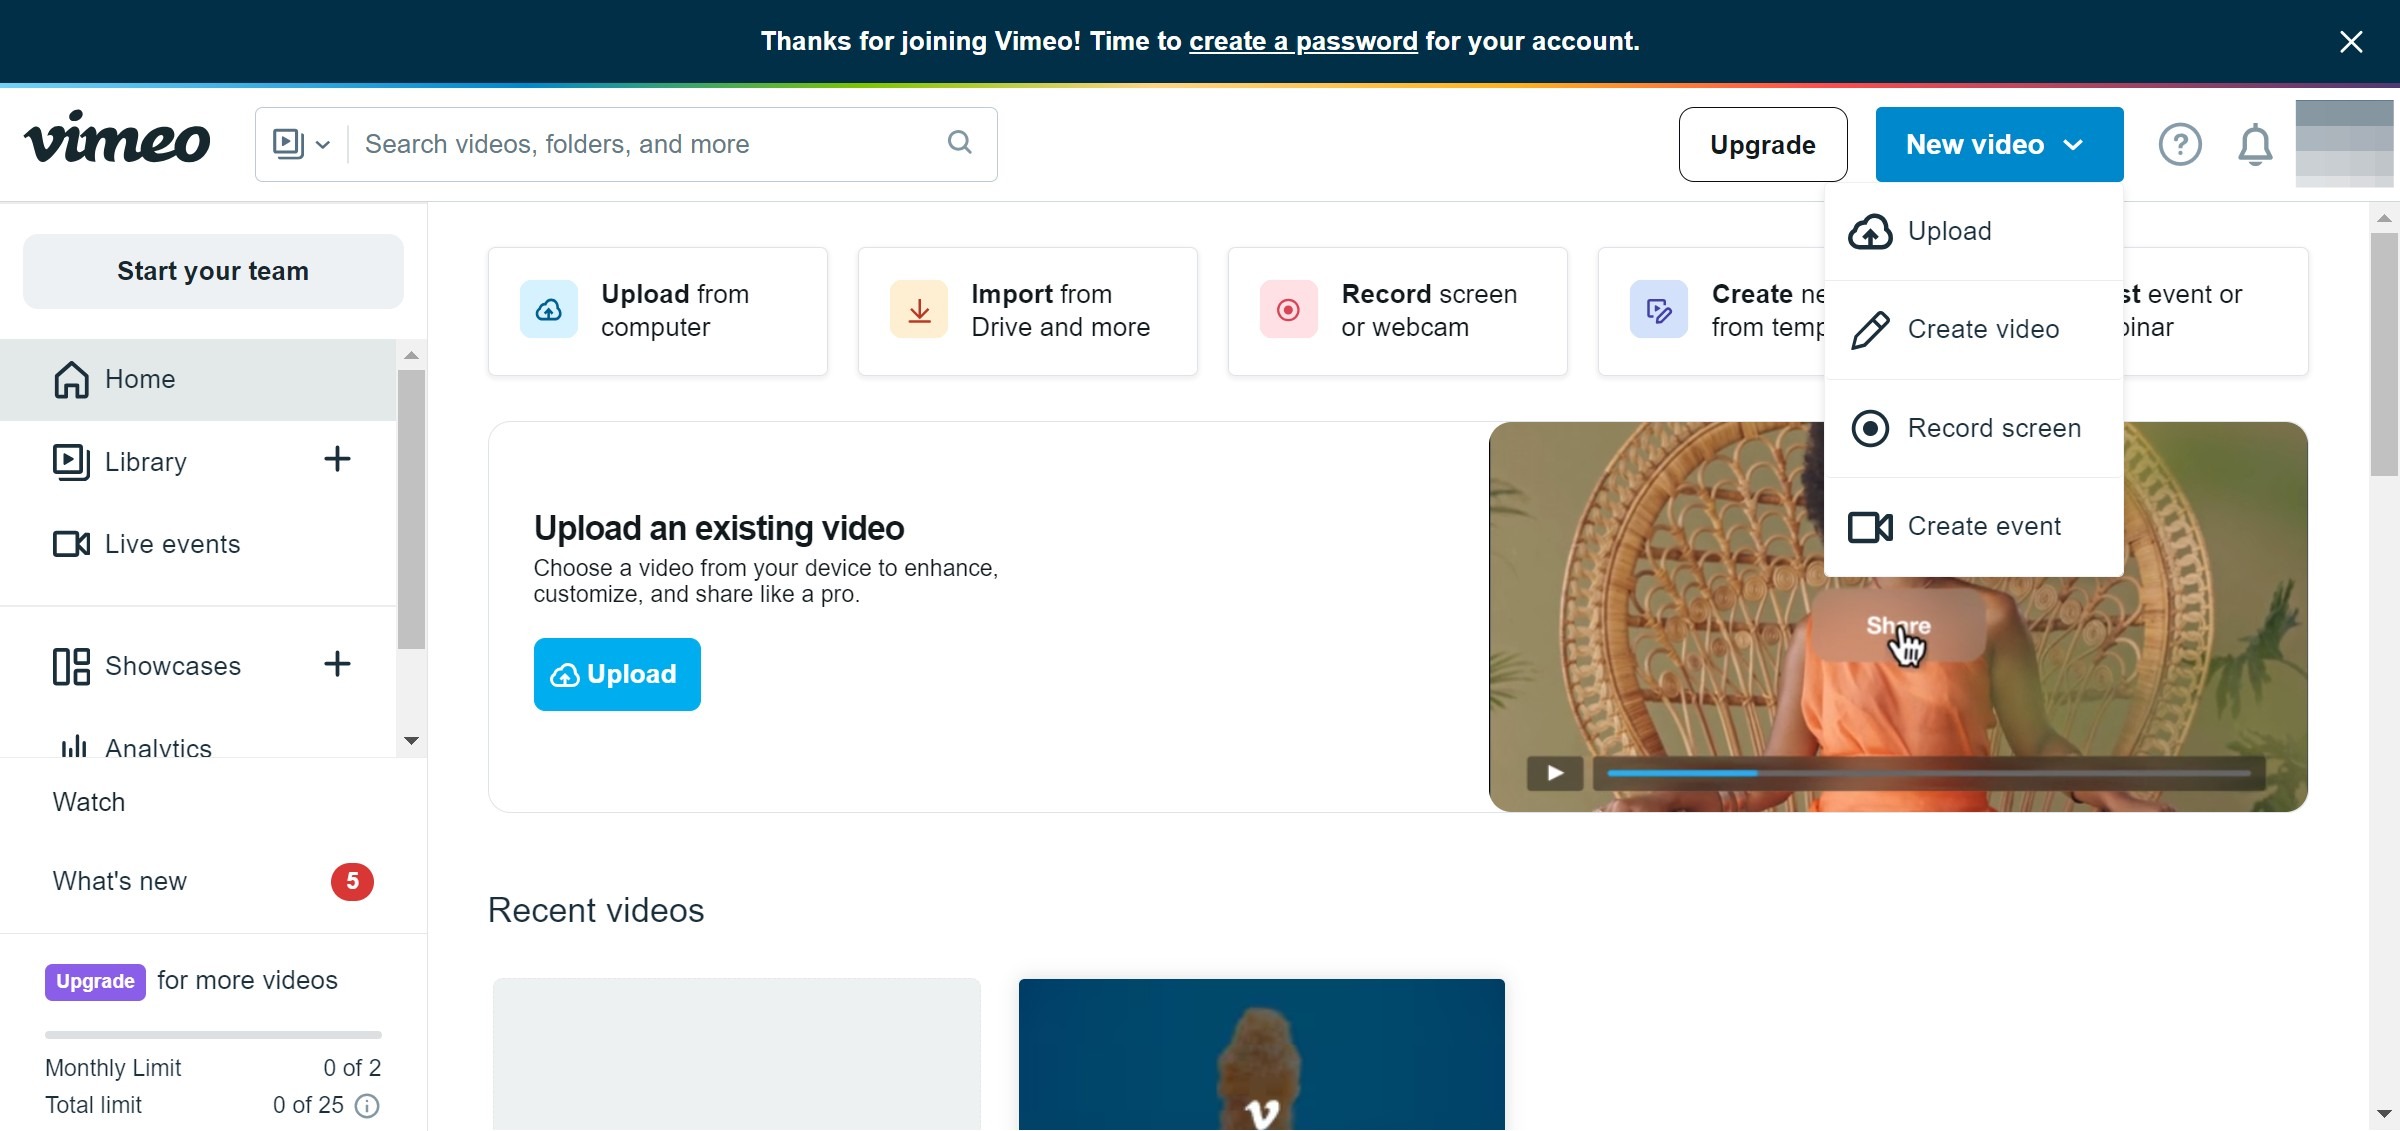This screenshot has height=1131, width=2400.
Task: Add new item with Library plus icon
Action: click(x=337, y=460)
